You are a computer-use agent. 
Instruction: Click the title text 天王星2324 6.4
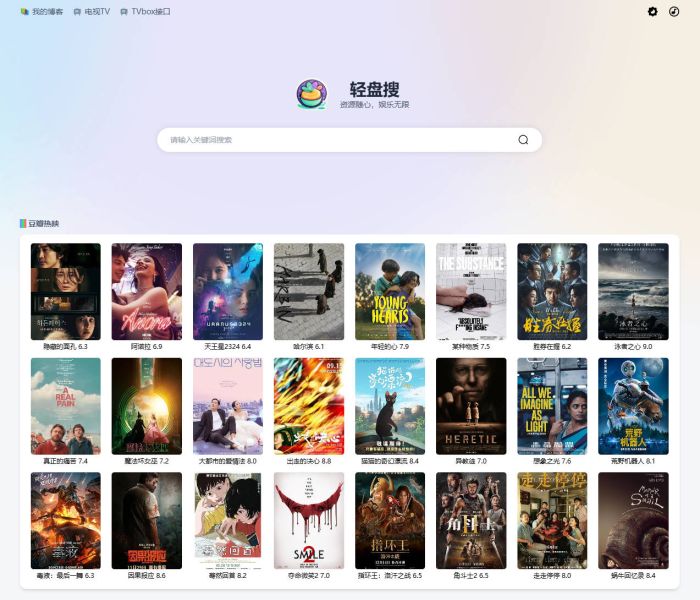pyautogui.click(x=228, y=346)
